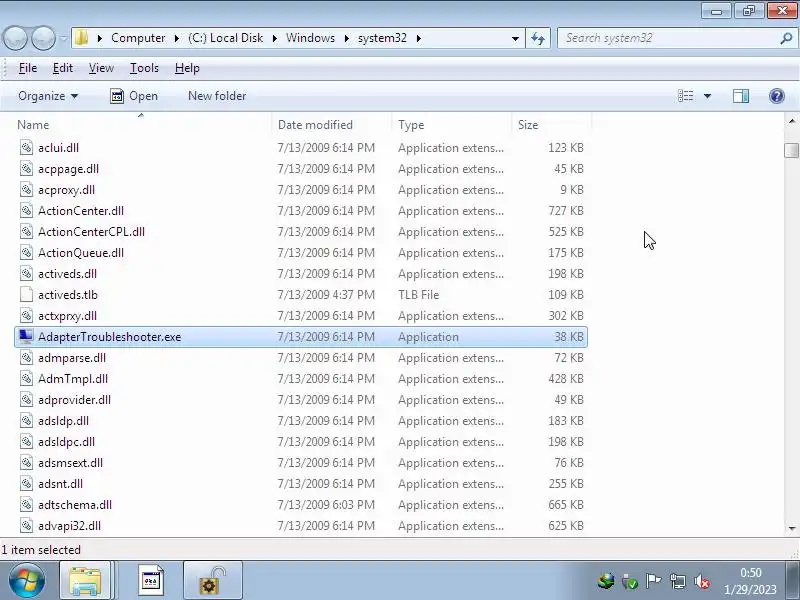
Task: Select the acppage.dll file icon
Action: pos(27,169)
